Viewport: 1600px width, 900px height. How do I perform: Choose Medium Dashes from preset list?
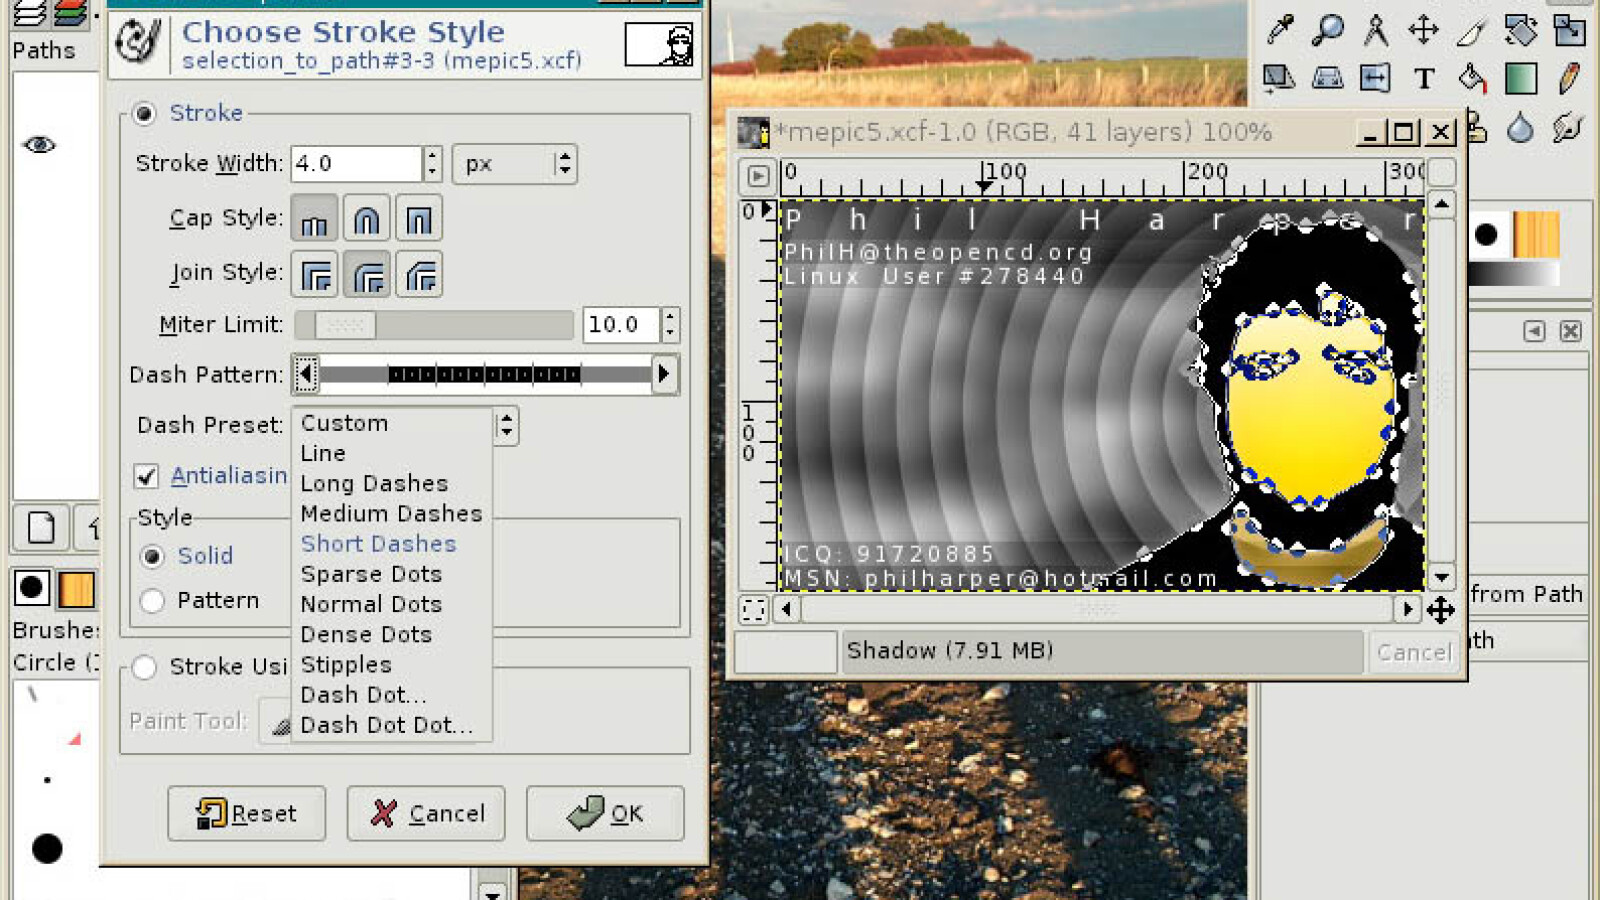point(391,514)
